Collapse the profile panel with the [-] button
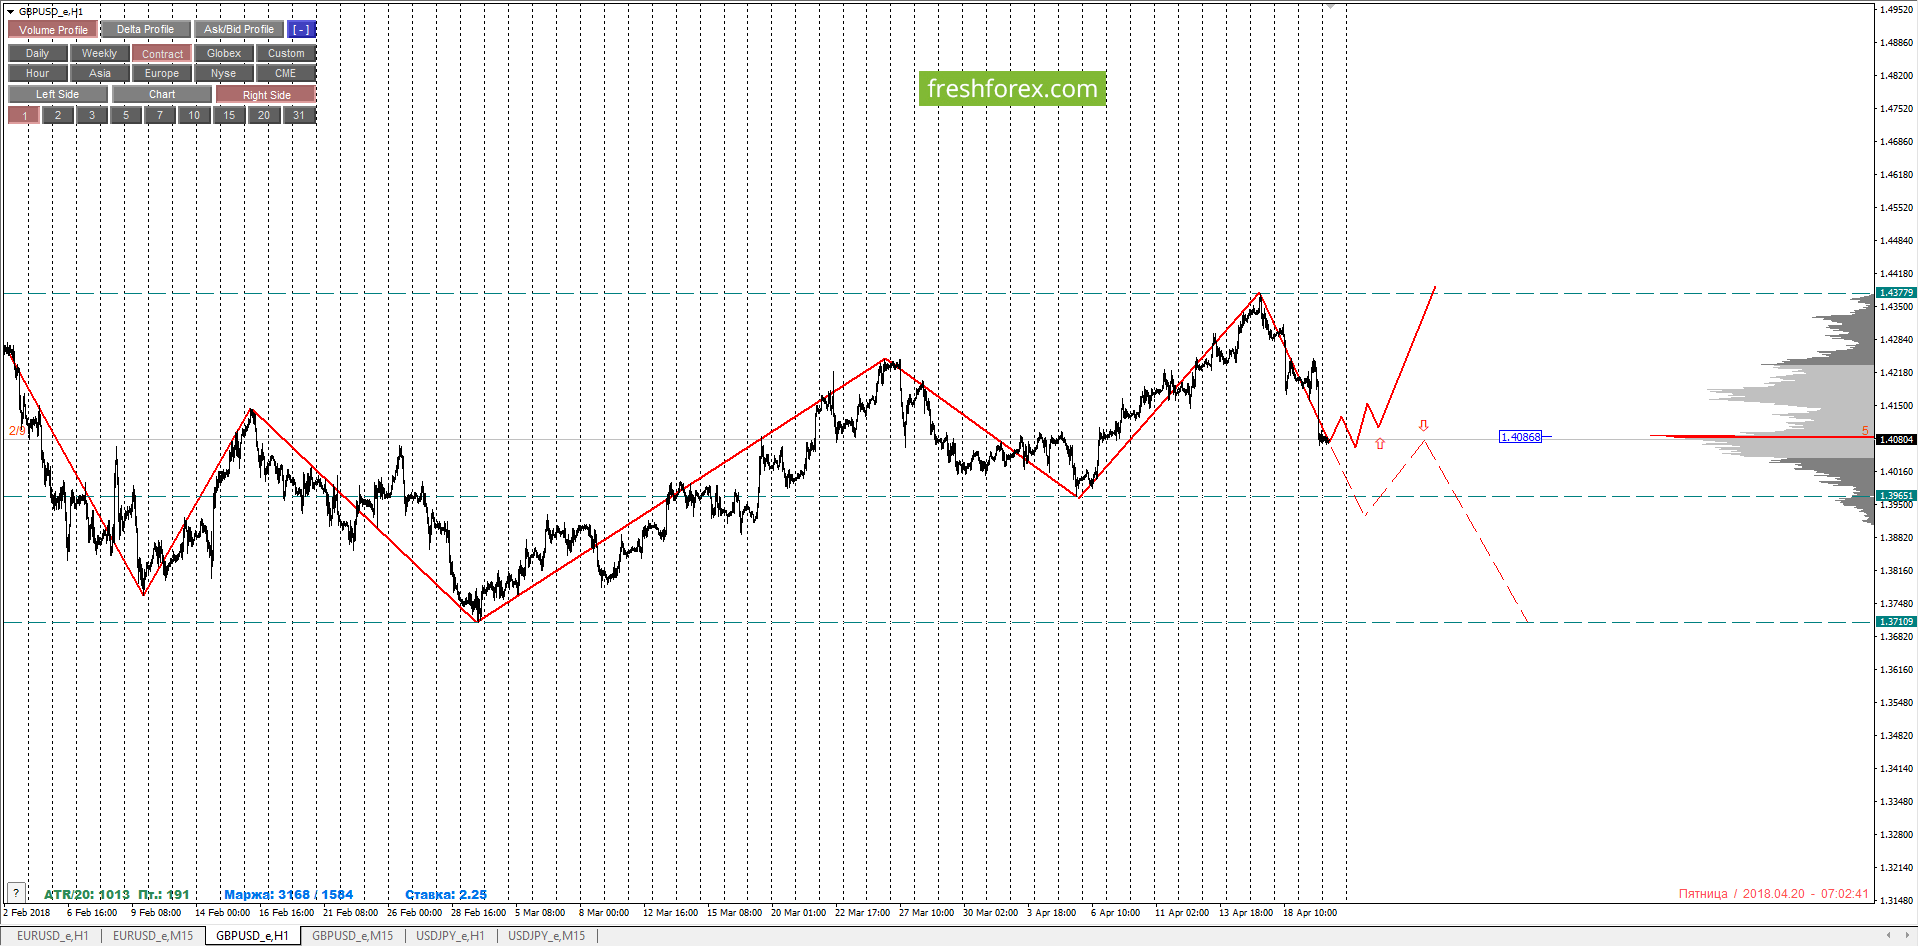The height and width of the screenshot is (947, 1918). click(x=301, y=30)
